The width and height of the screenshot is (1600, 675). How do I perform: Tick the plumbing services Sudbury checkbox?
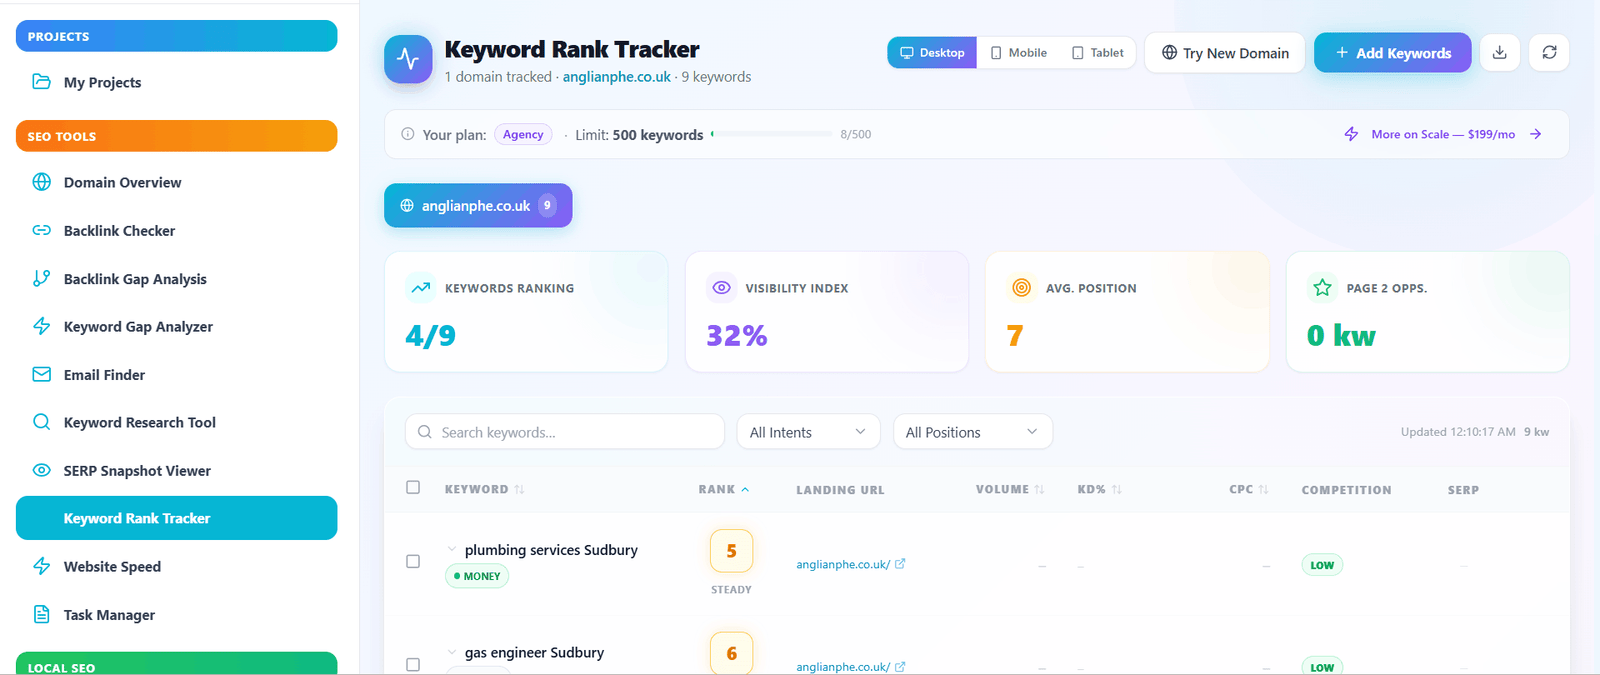(413, 561)
